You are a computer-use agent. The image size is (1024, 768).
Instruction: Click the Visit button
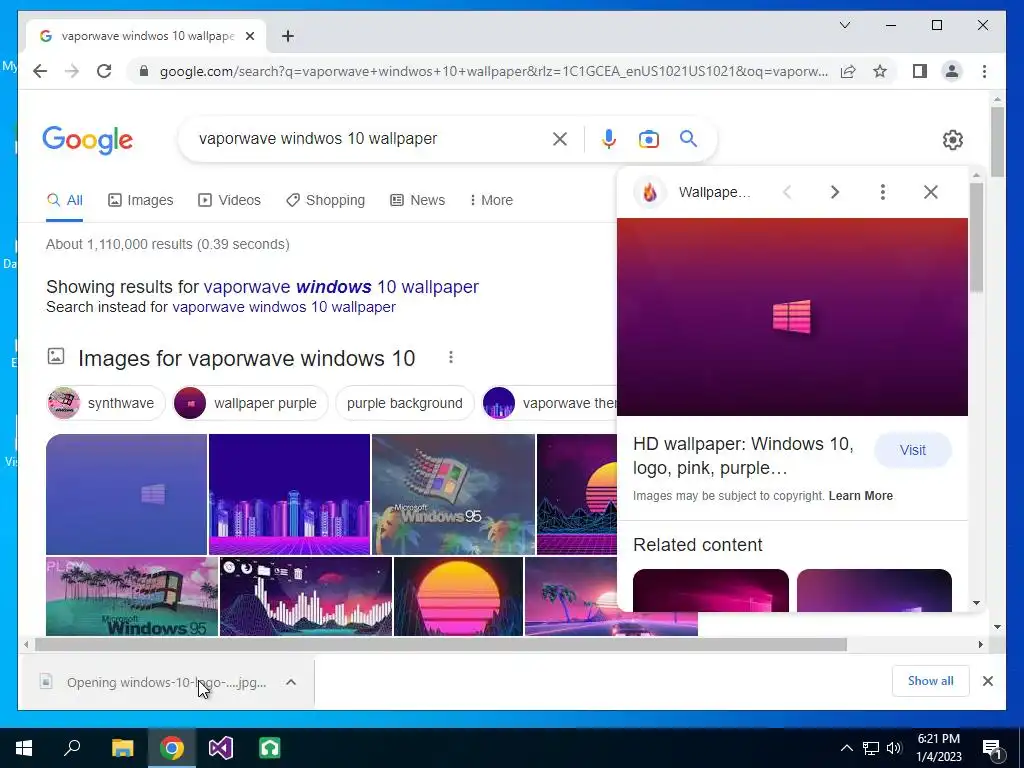coord(912,450)
